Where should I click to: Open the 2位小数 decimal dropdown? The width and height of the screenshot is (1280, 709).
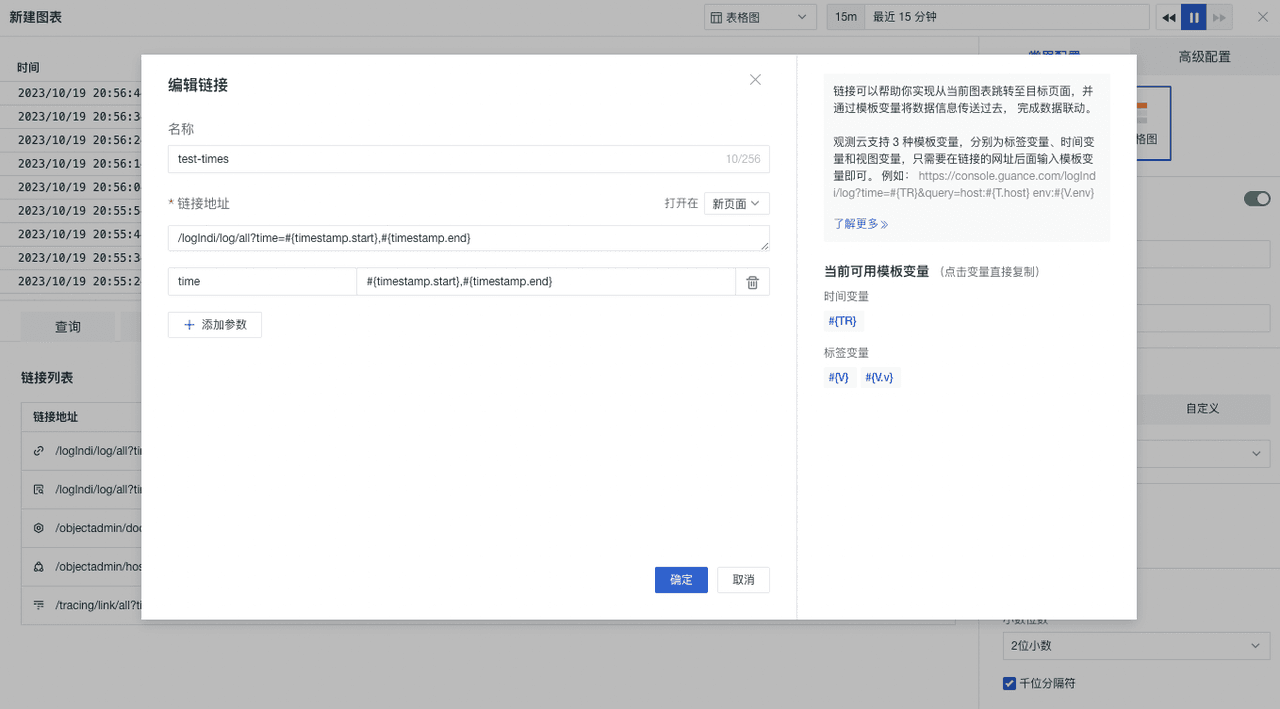[x=1136, y=646]
